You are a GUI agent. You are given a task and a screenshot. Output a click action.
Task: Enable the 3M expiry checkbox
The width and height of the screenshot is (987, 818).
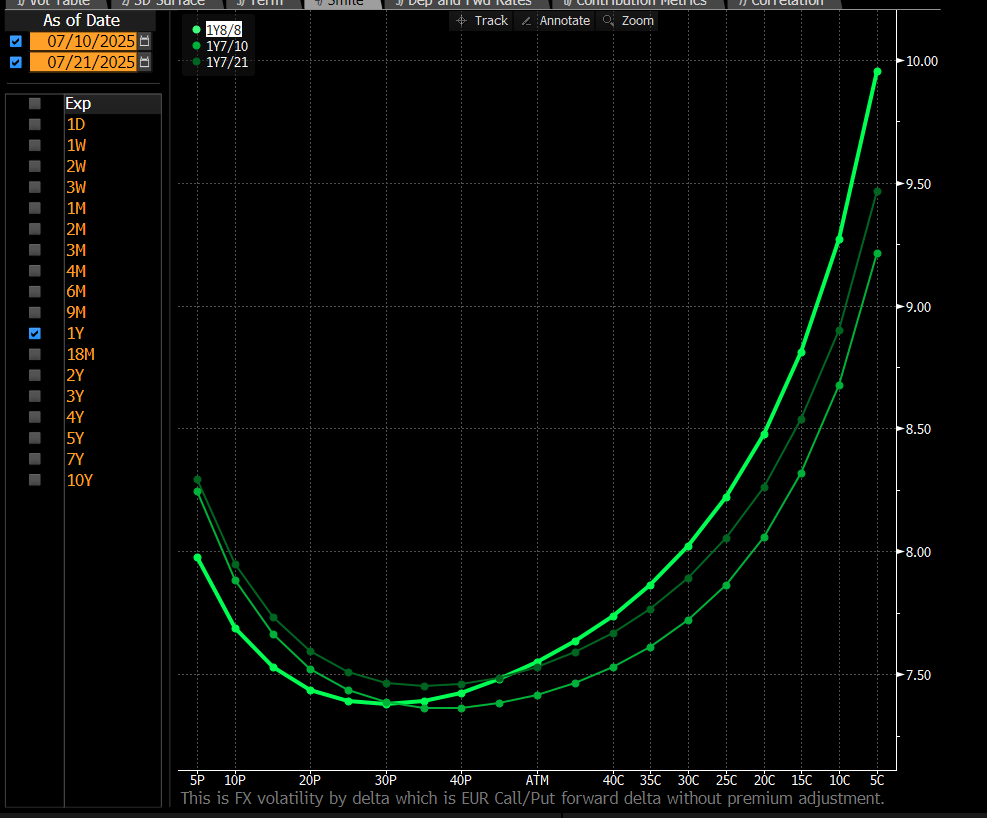pyautogui.click(x=35, y=250)
